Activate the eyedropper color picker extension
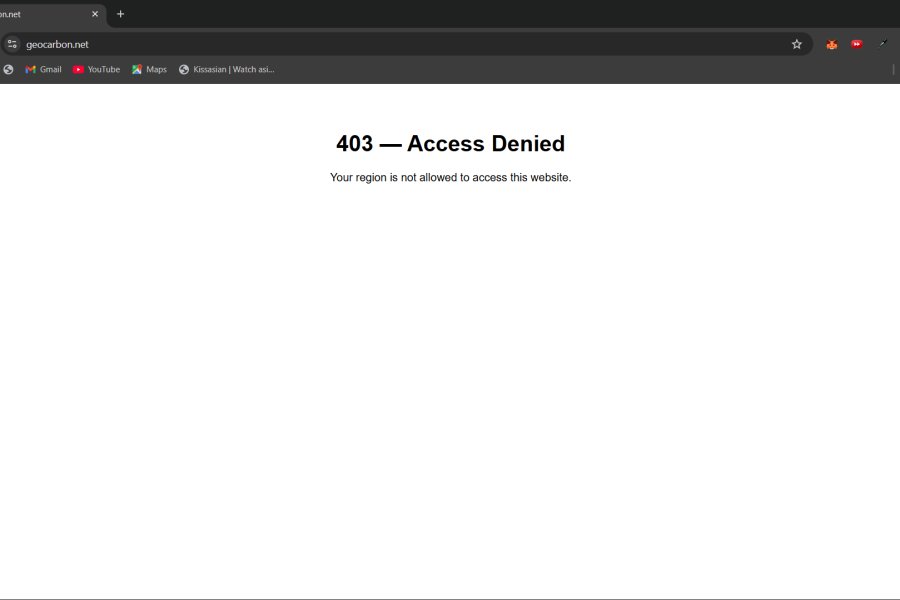This screenshot has height=600, width=900. pos(883,44)
